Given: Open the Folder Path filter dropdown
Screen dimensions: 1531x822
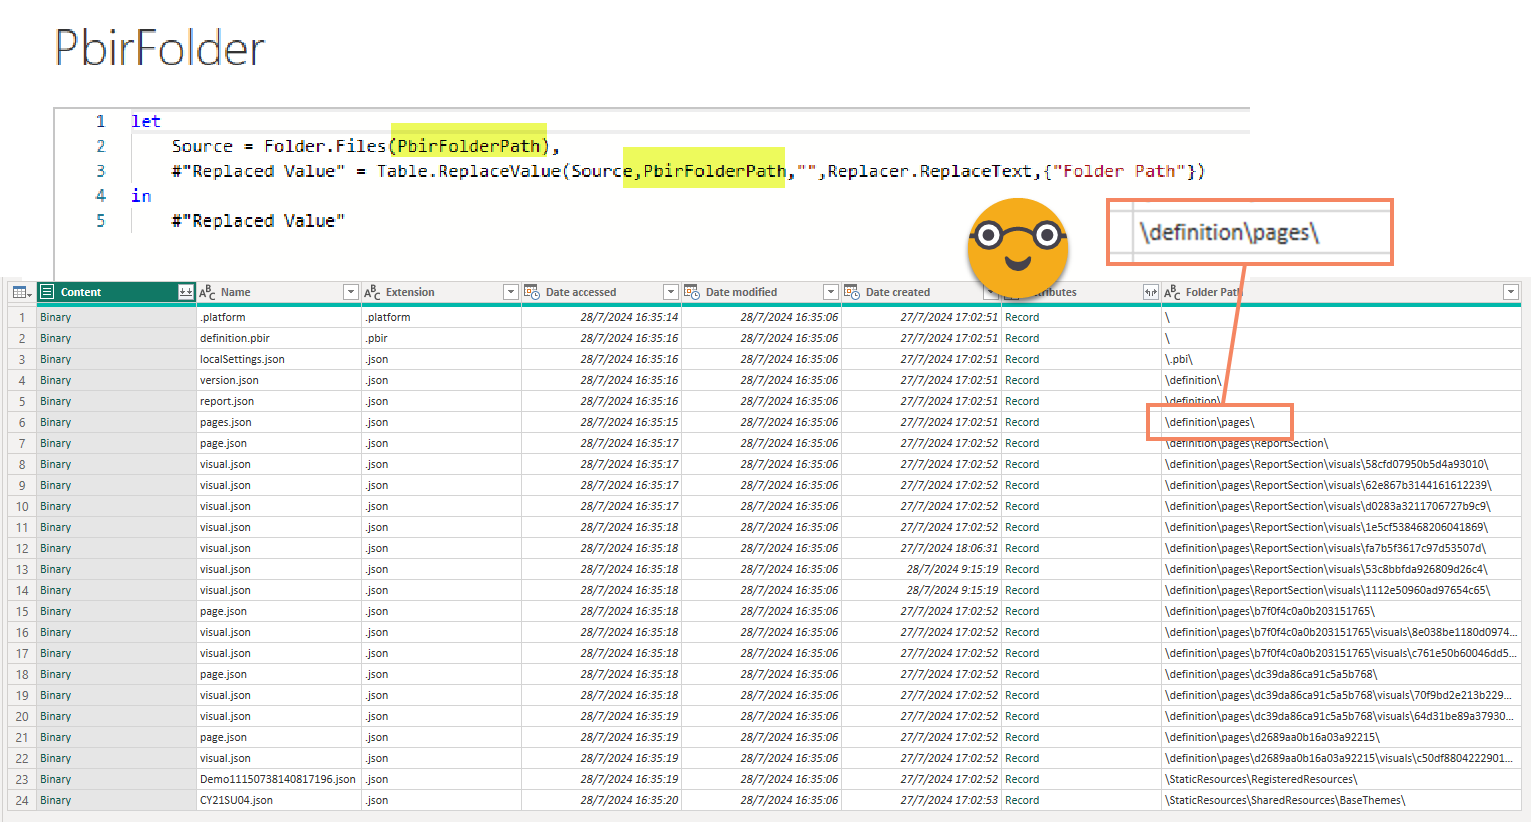Looking at the screenshot, I should [x=1510, y=292].
